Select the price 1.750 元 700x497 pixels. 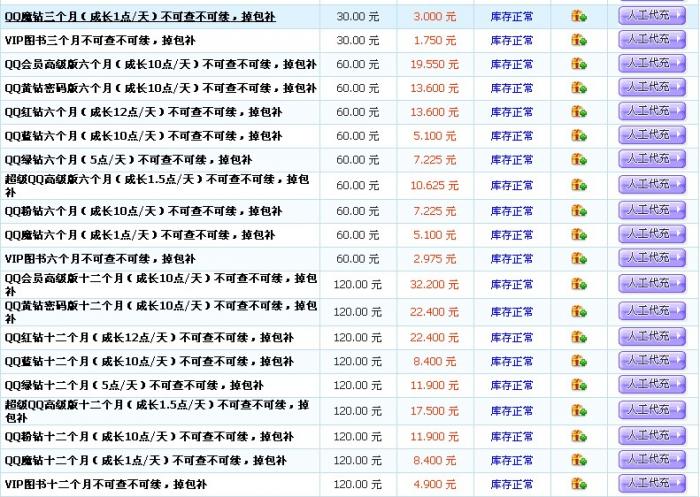[434, 41]
